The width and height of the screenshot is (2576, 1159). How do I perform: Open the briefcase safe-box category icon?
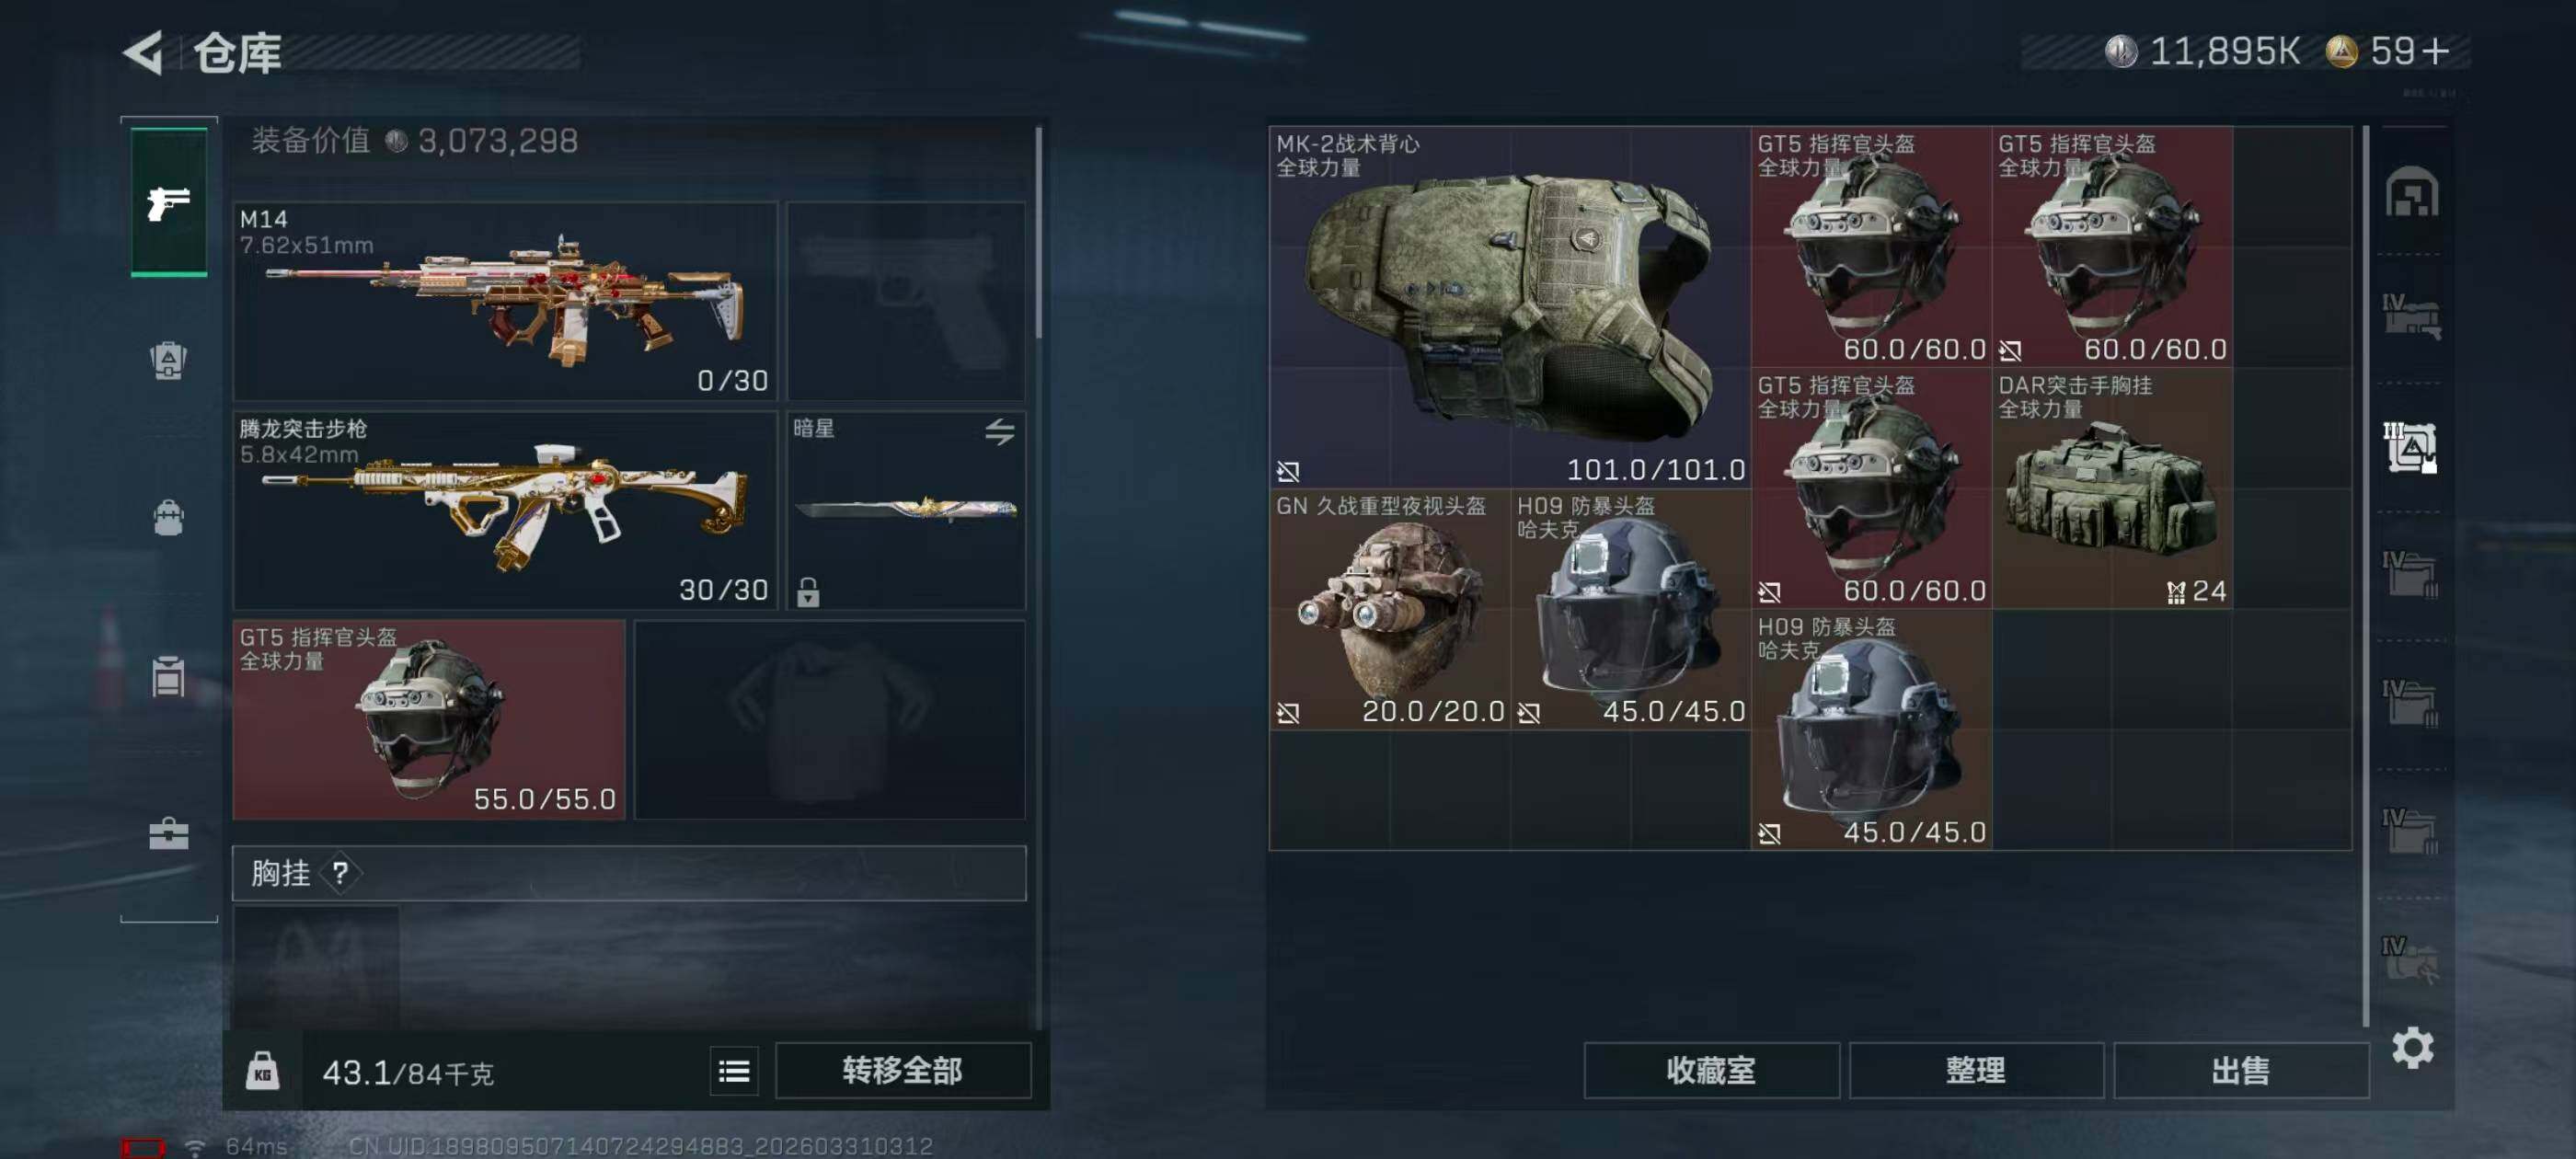pyautogui.click(x=168, y=834)
